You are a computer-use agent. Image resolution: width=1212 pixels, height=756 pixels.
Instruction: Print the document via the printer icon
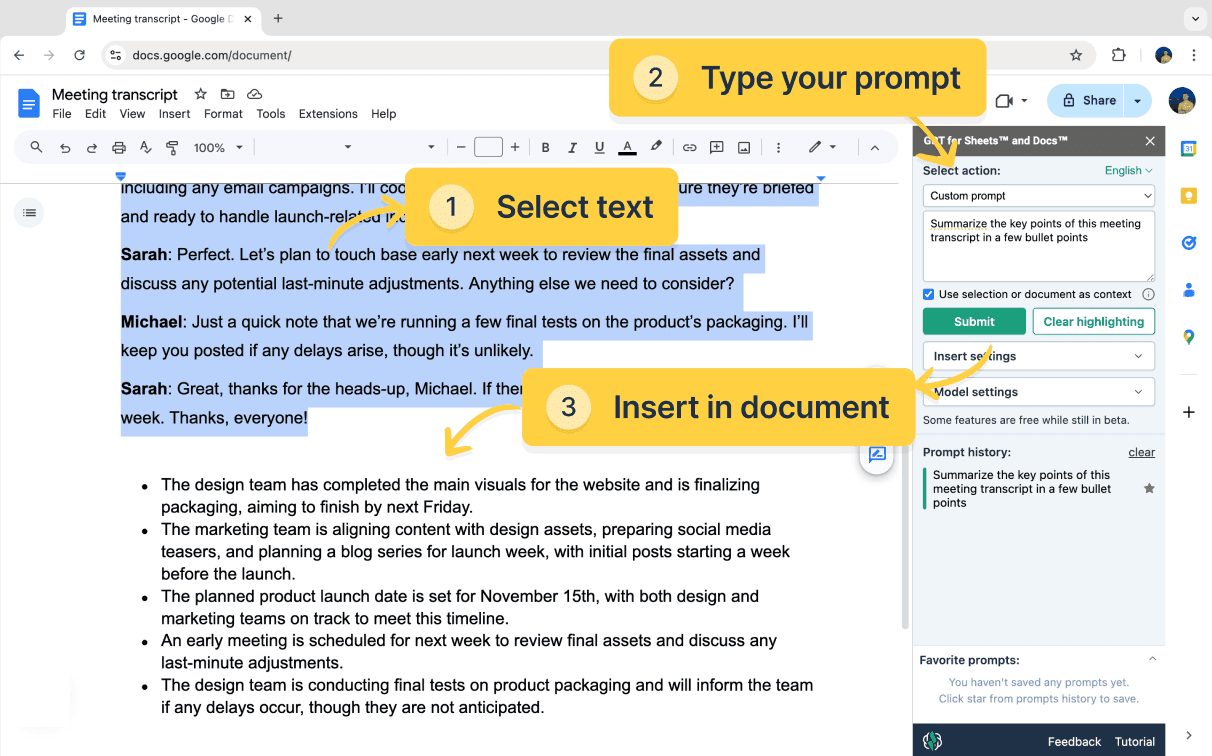click(x=119, y=147)
